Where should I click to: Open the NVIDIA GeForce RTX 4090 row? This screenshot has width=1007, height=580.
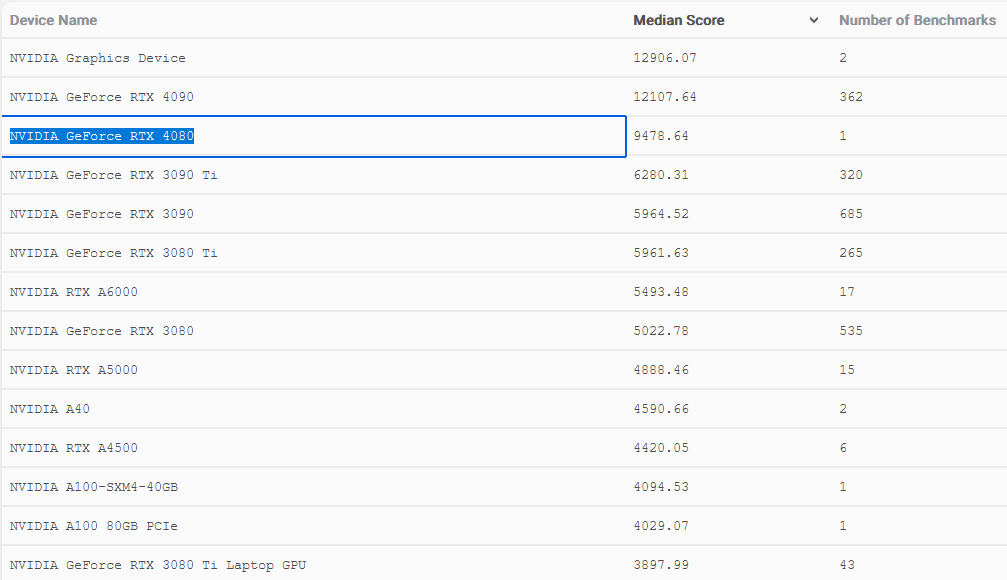point(102,97)
